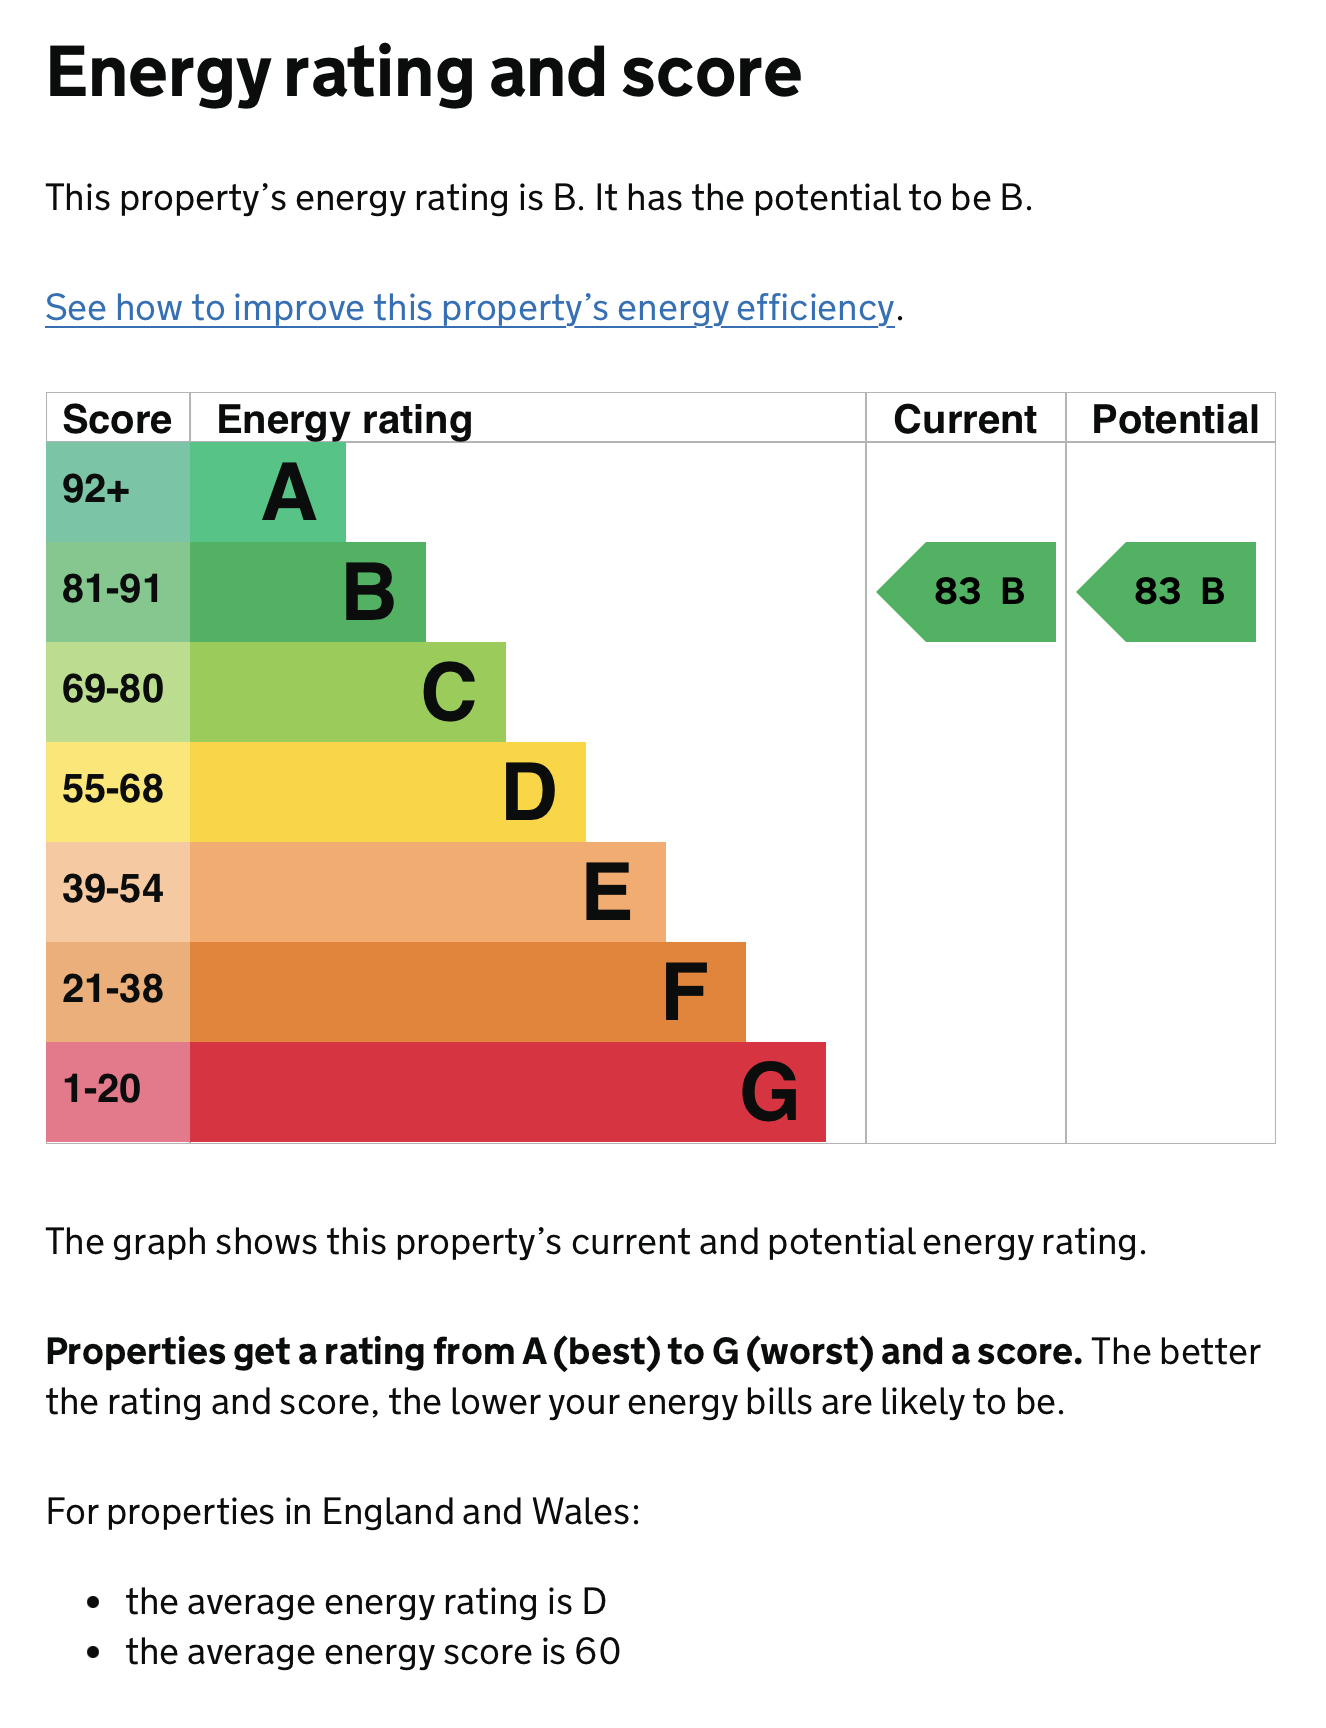Click the Potential 83 B arrow indicator
The width and height of the screenshot is (1326, 1728).
point(1167,592)
